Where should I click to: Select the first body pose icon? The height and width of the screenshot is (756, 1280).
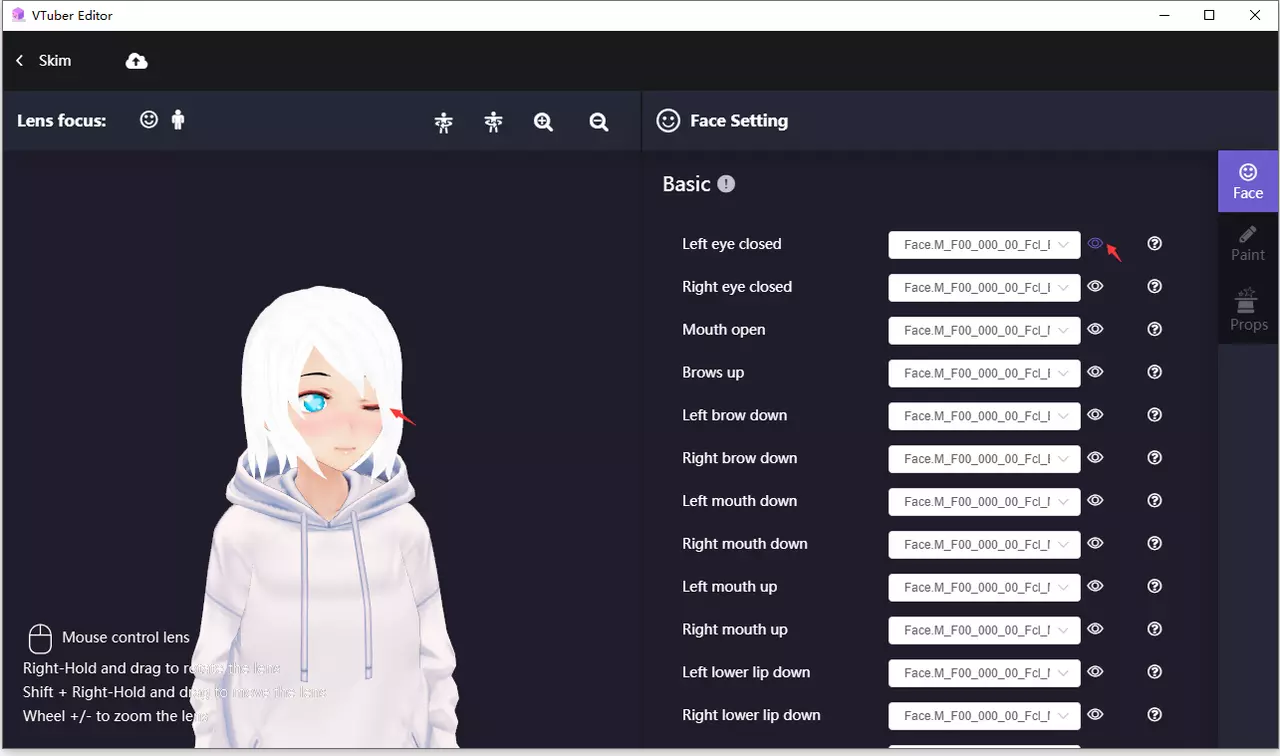coord(444,122)
